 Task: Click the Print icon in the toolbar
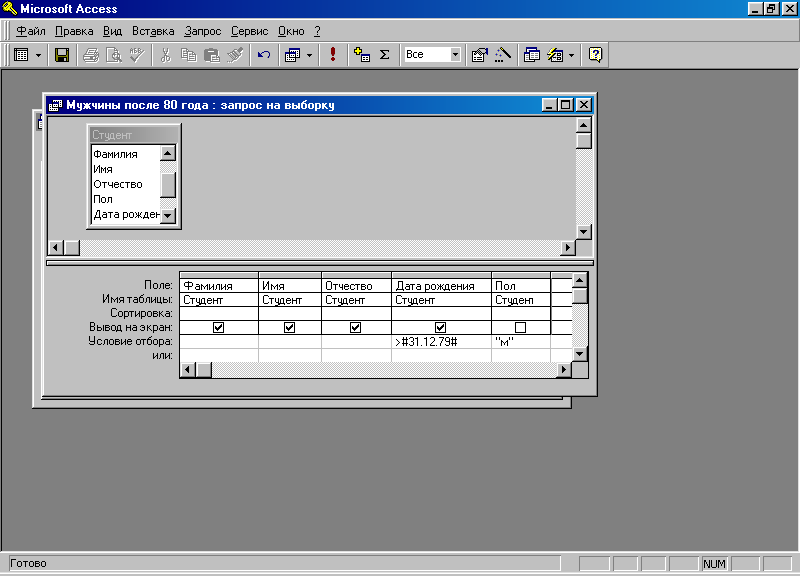[91, 55]
